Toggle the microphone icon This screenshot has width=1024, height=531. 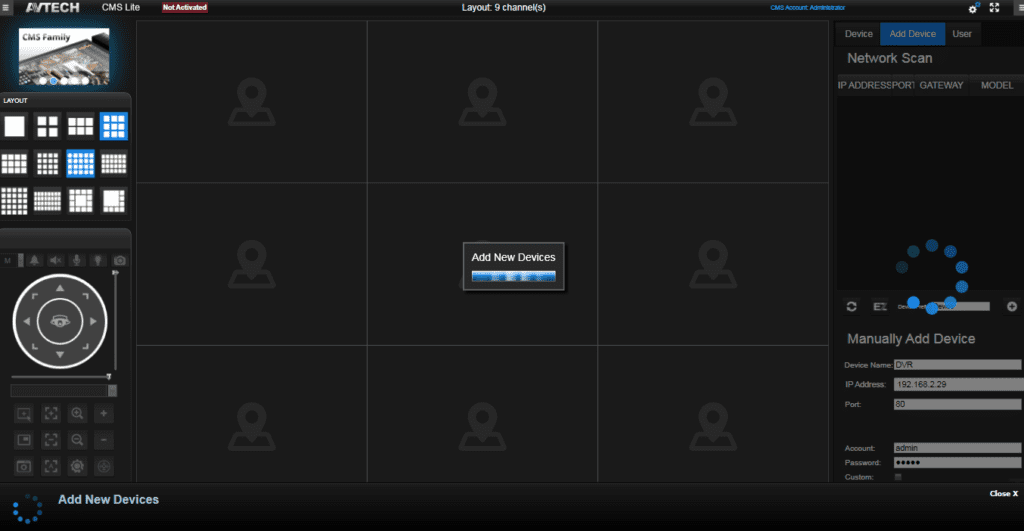coord(77,260)
